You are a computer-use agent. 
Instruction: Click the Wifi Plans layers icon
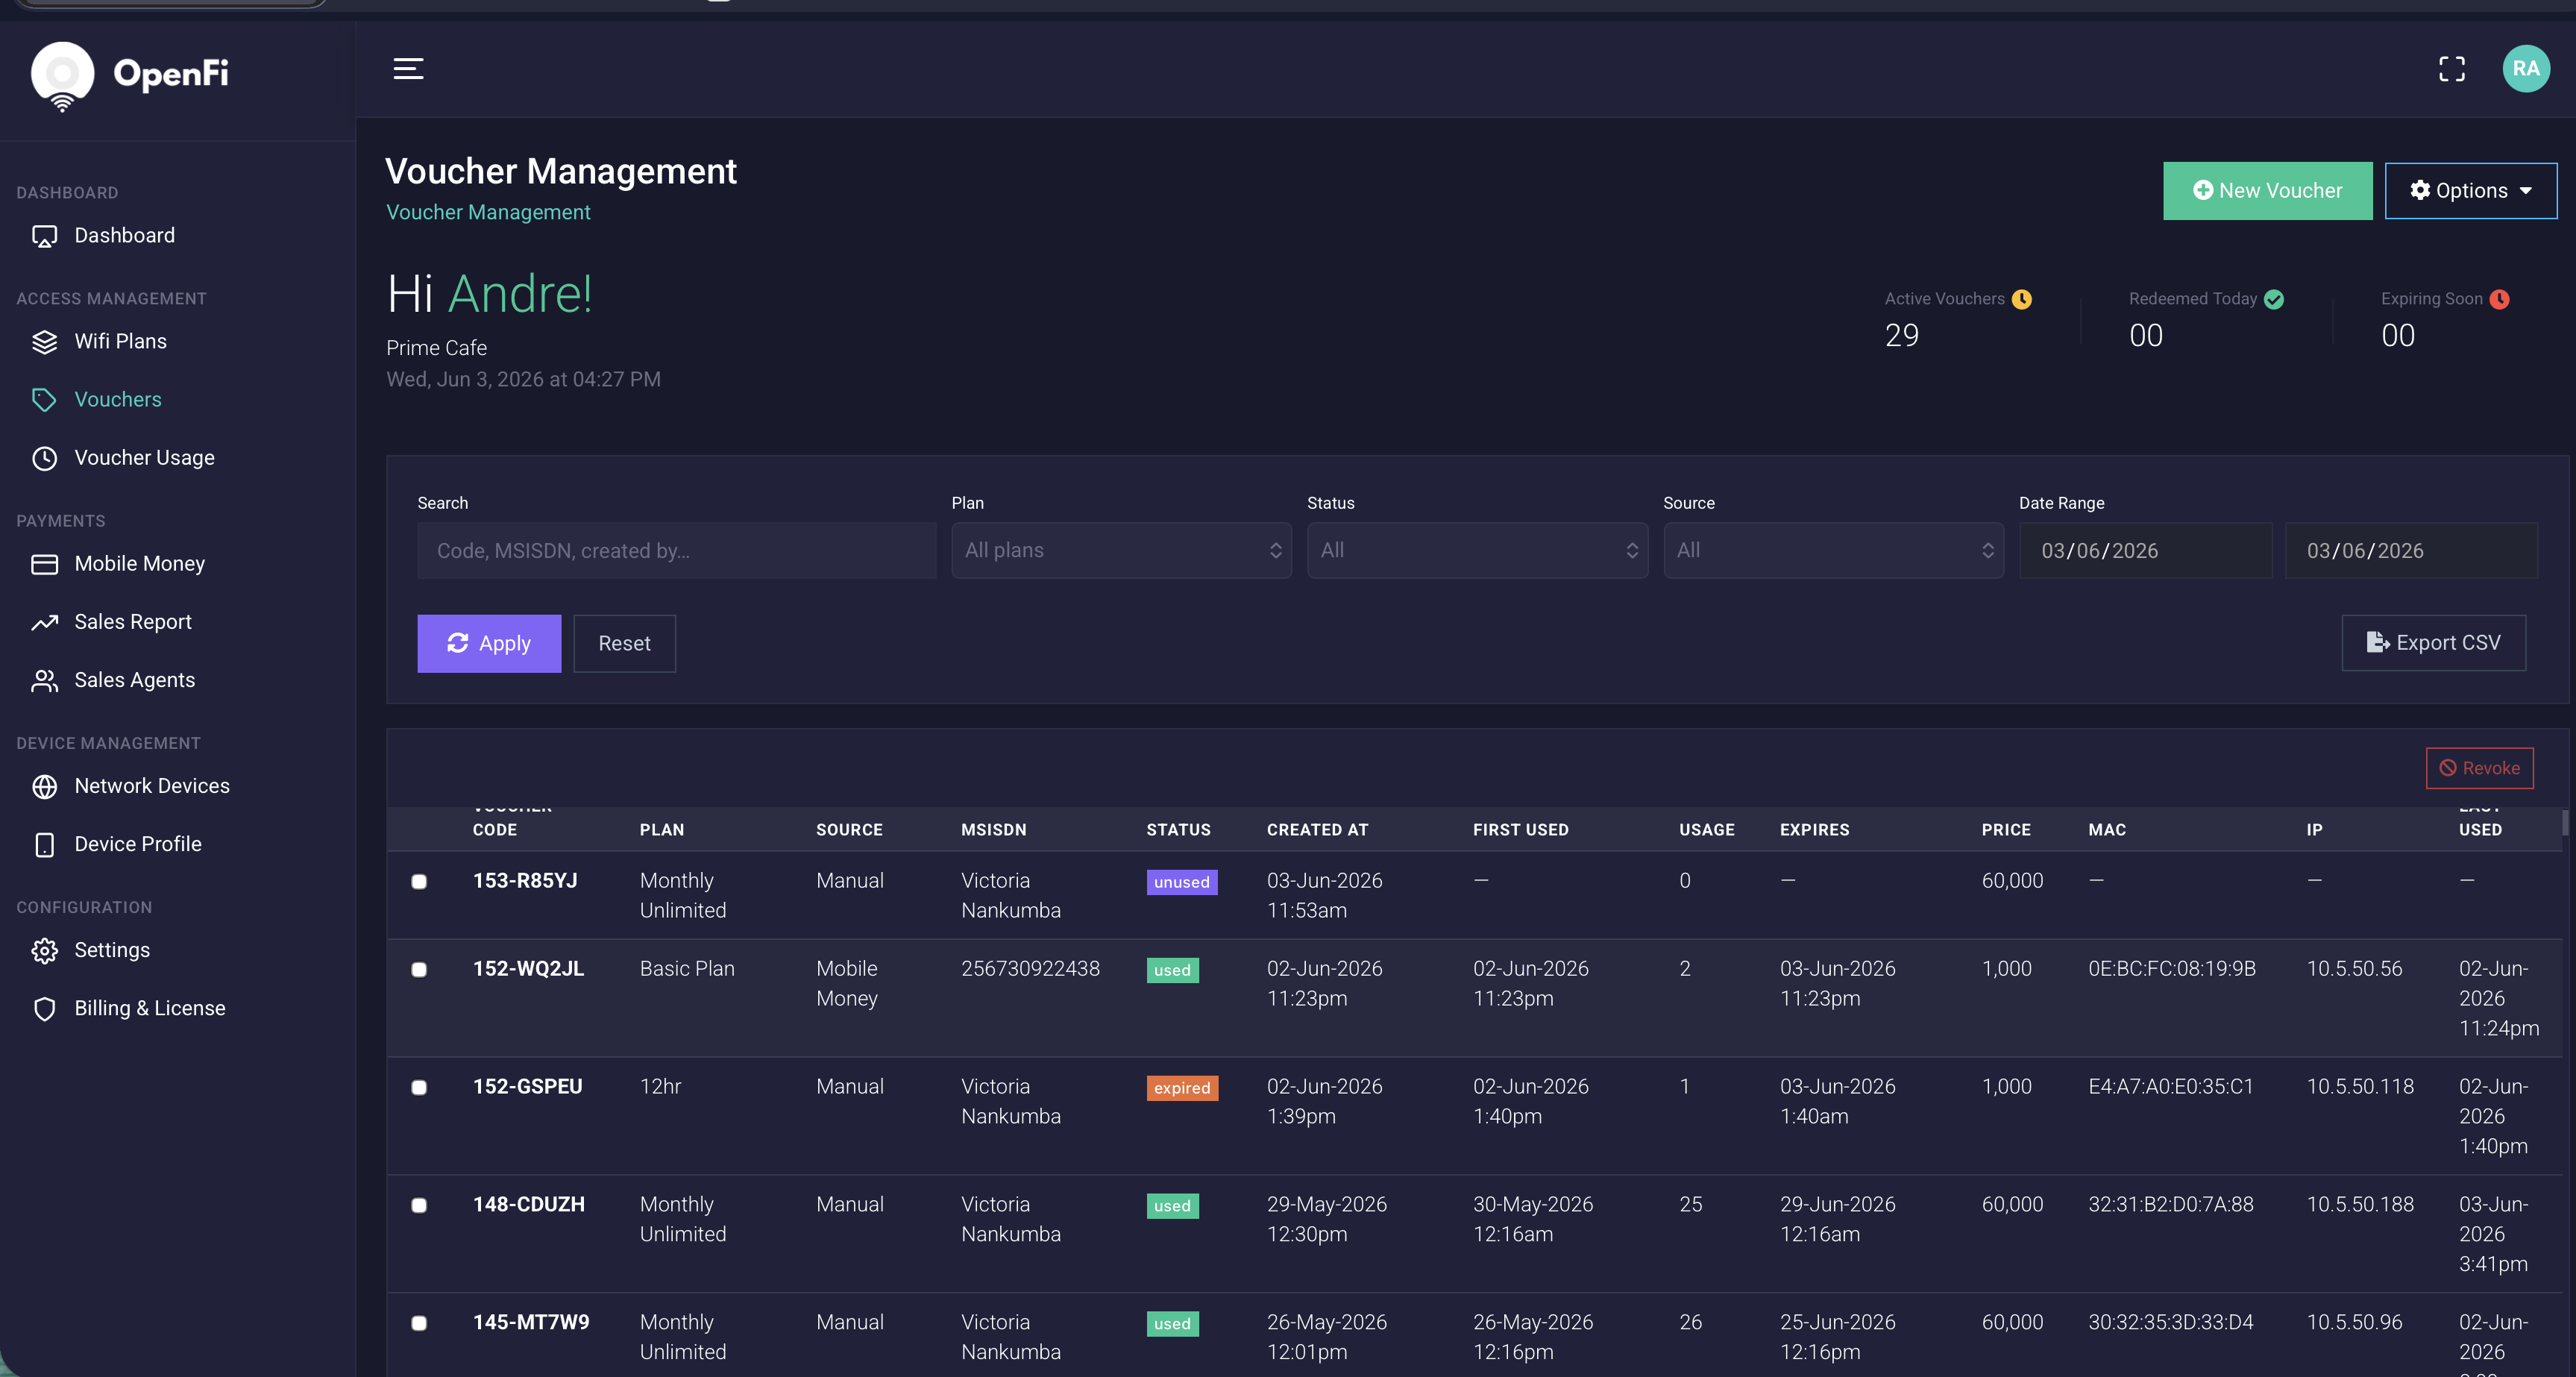tap(44, 342)
